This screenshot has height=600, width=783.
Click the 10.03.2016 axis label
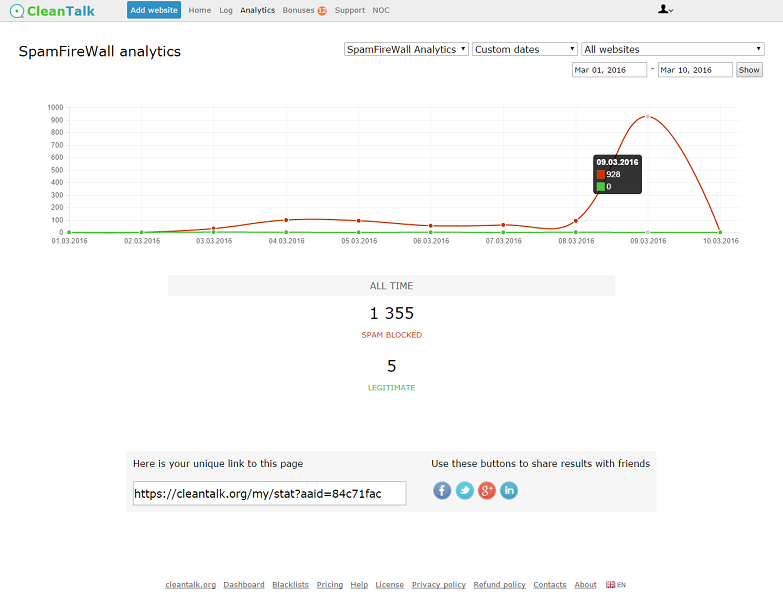[x=721, y=241]
